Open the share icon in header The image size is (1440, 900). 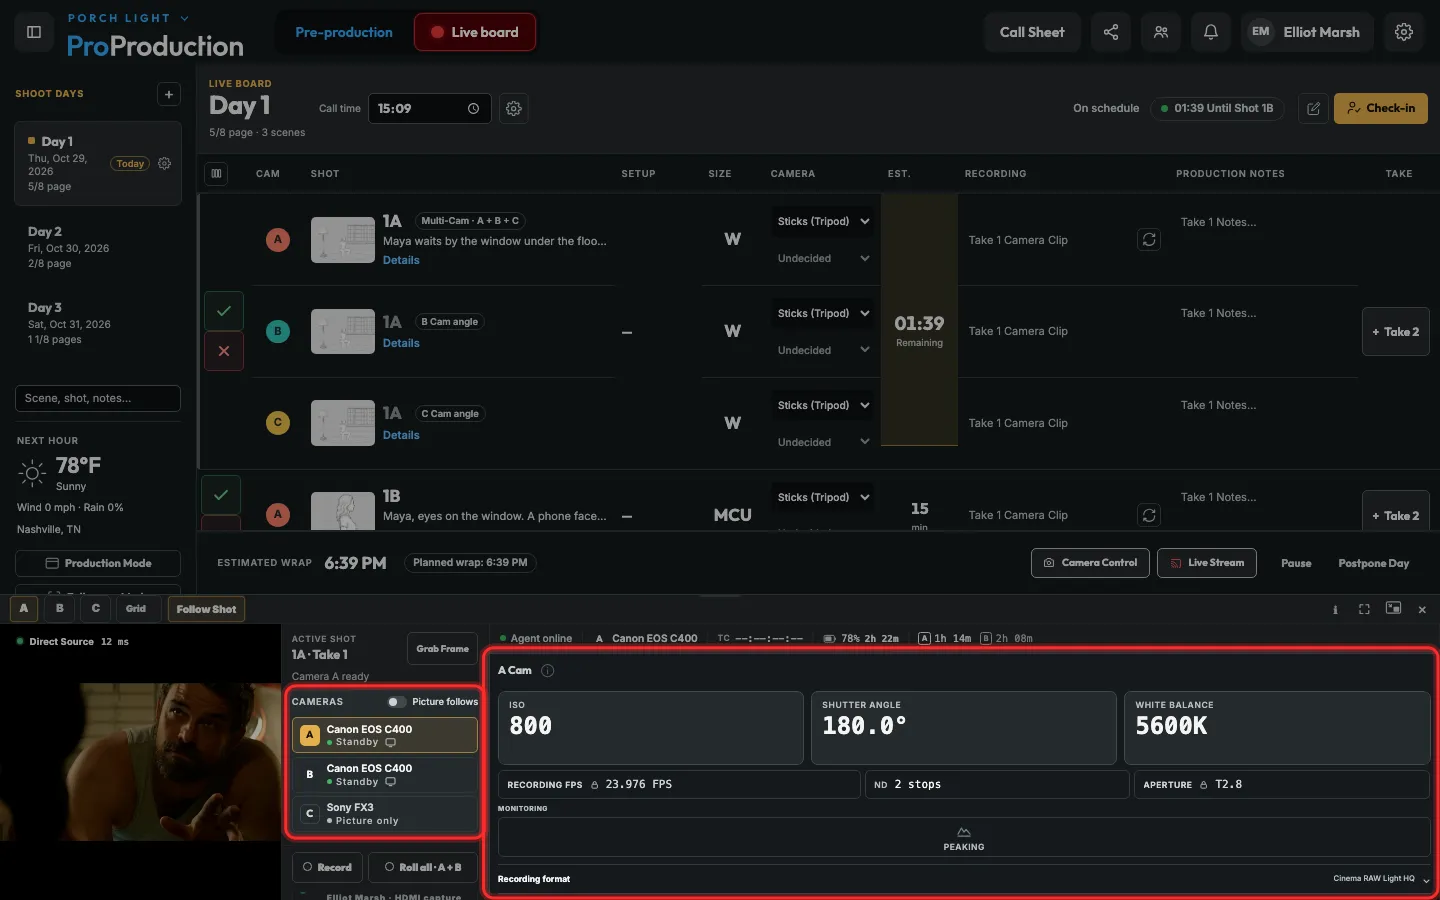point(1111,32)
